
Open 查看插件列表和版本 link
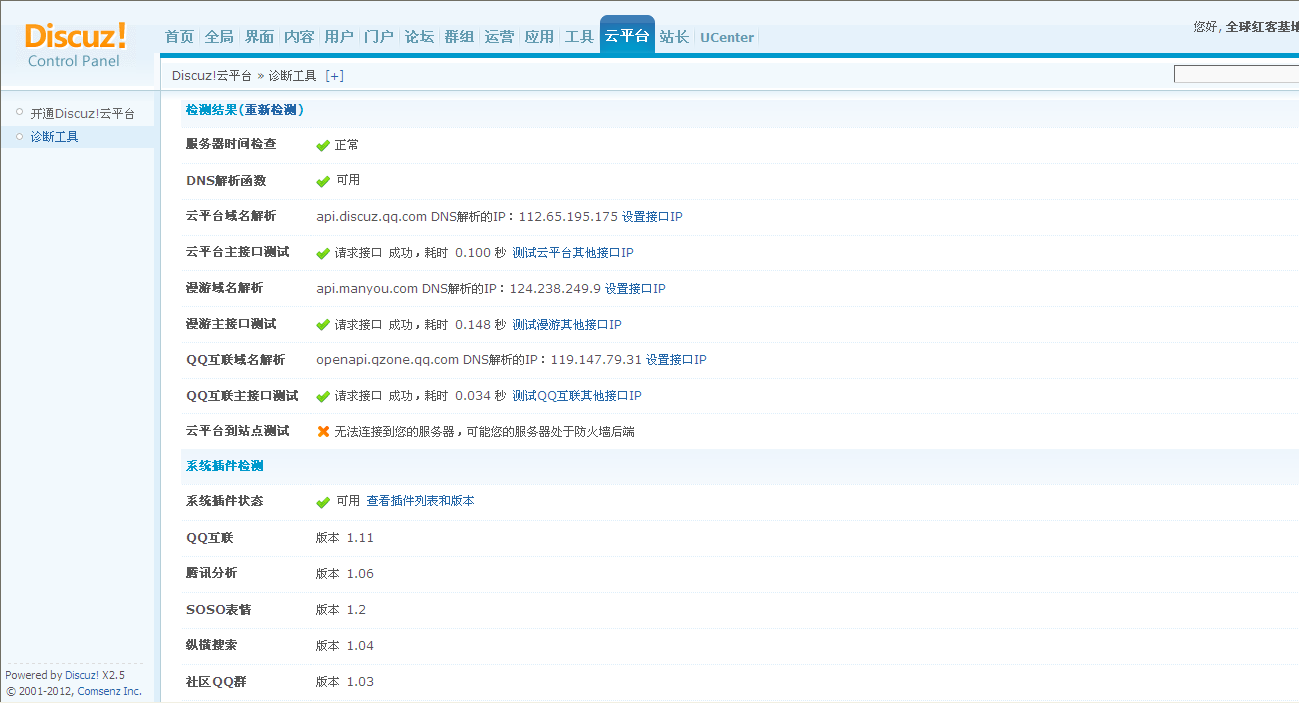point(420,501)
